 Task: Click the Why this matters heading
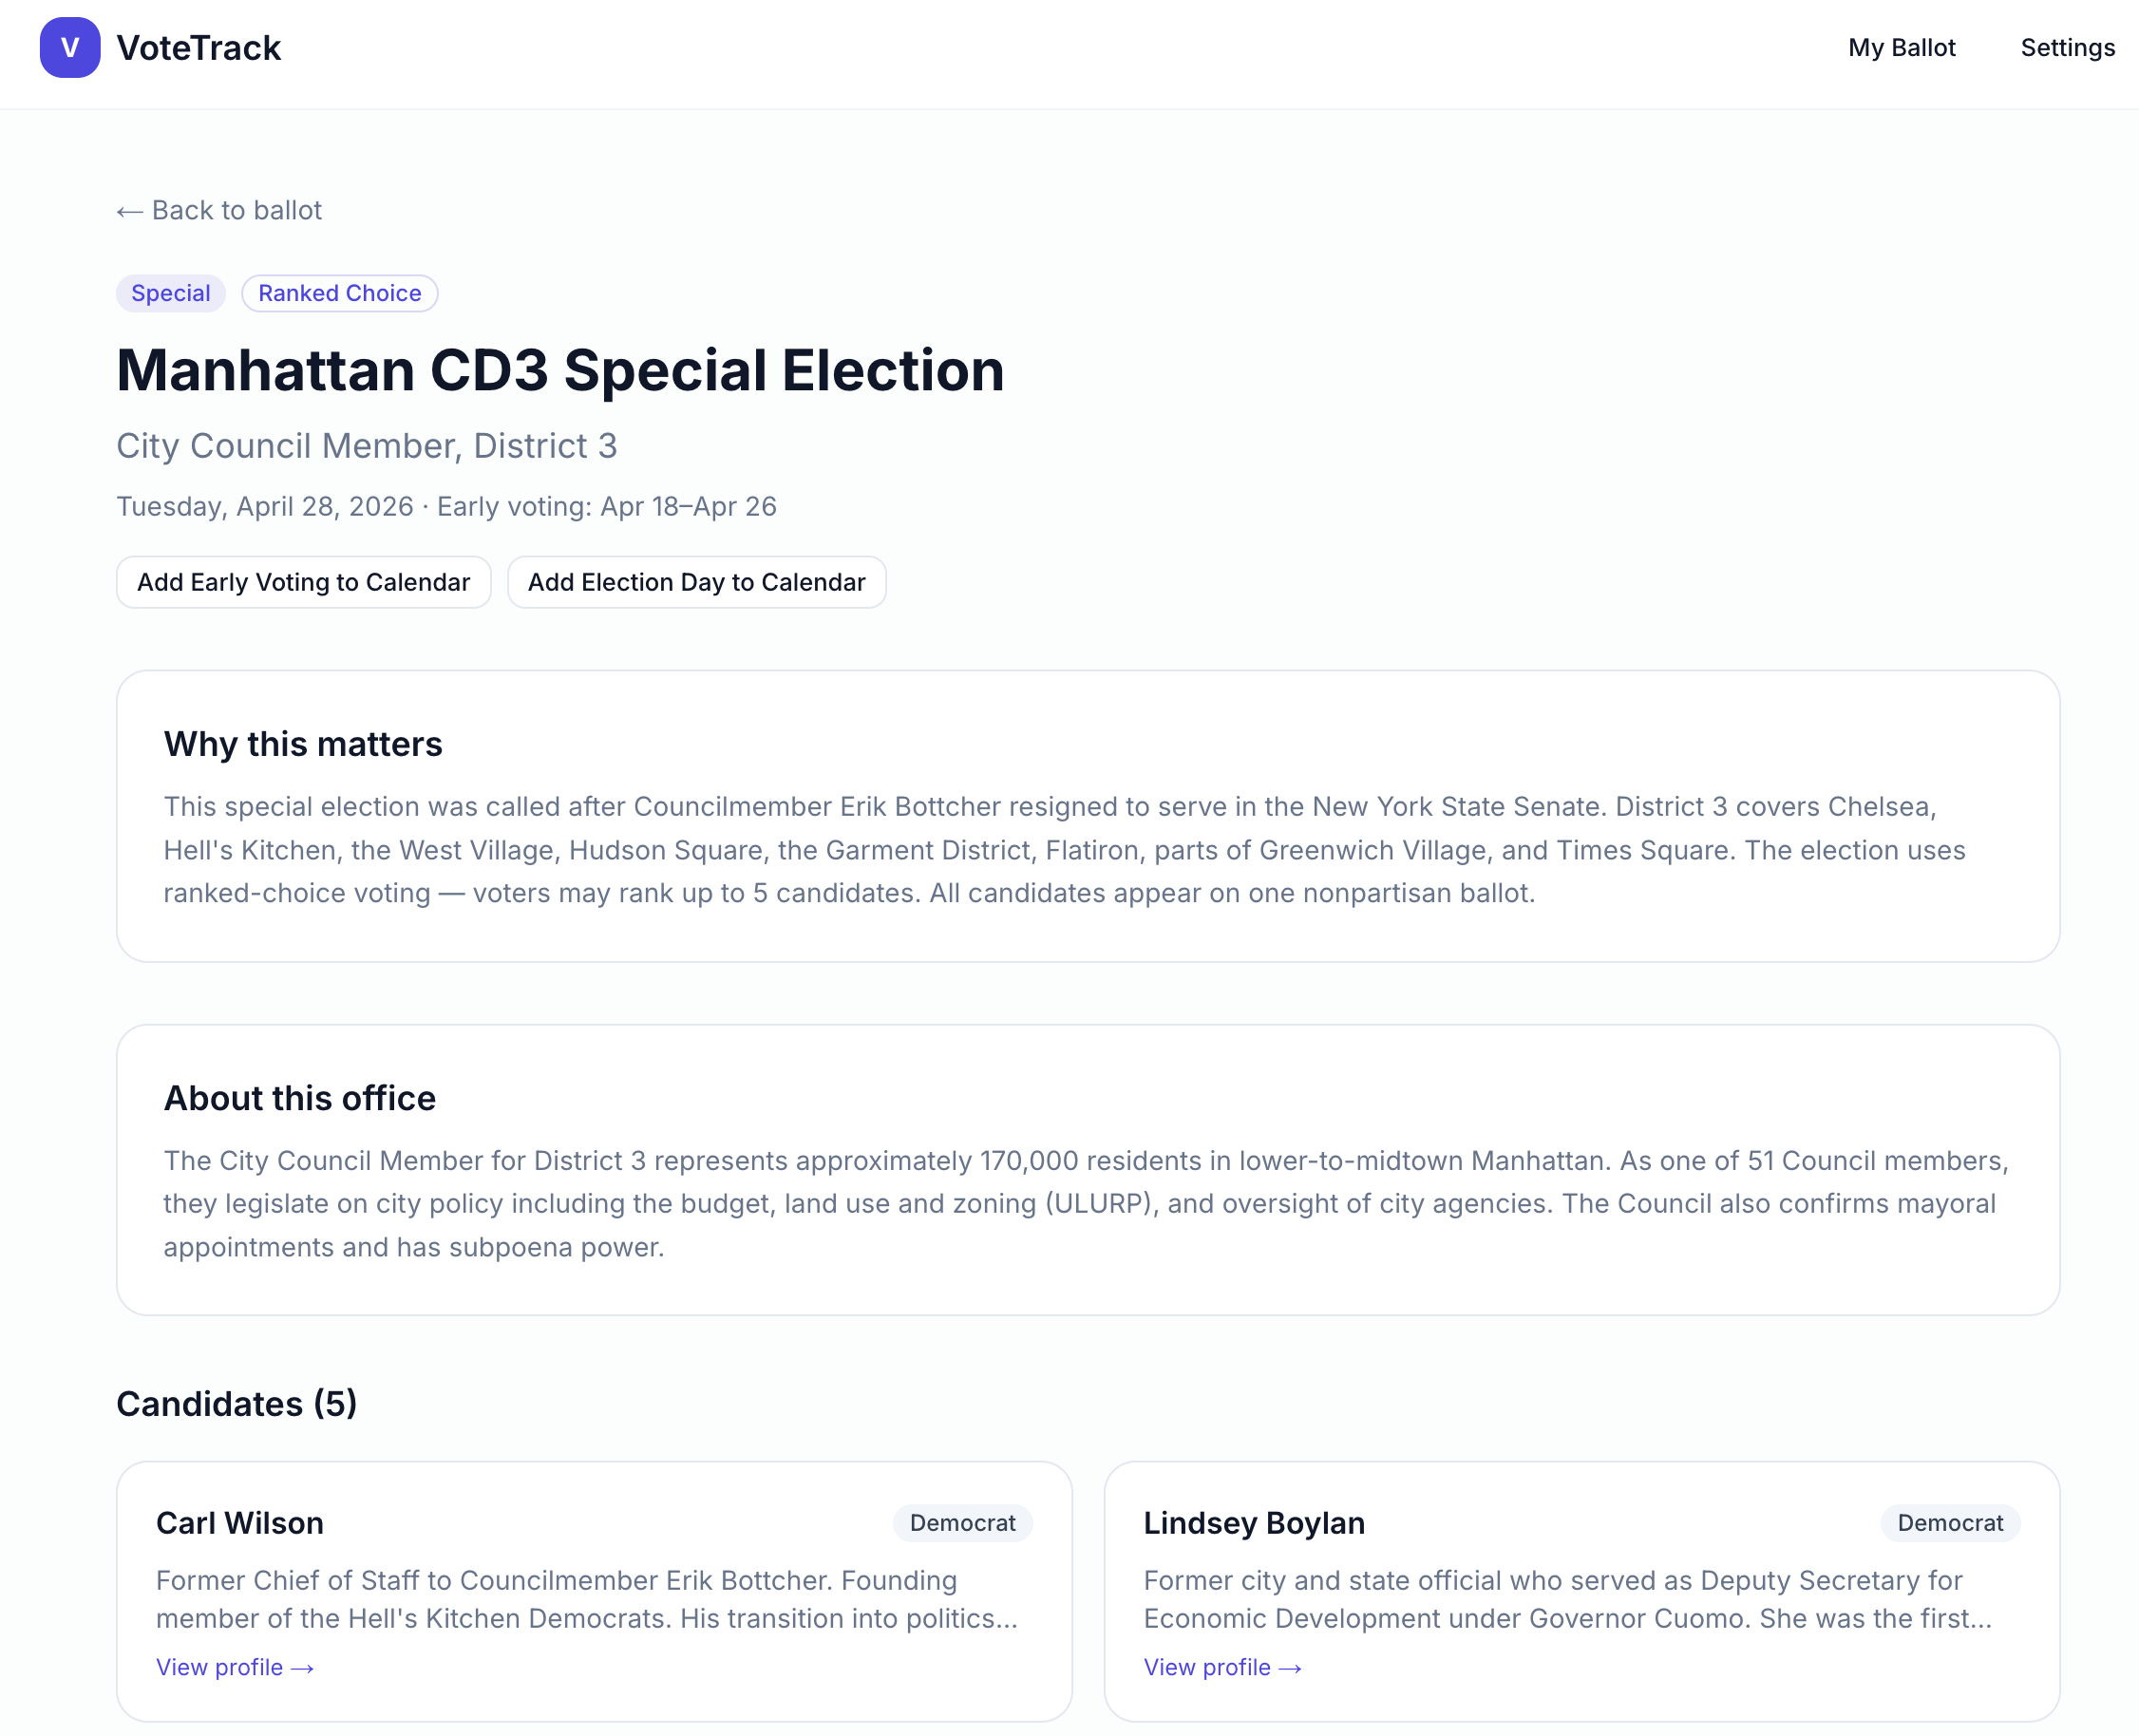tap(303, 744)
